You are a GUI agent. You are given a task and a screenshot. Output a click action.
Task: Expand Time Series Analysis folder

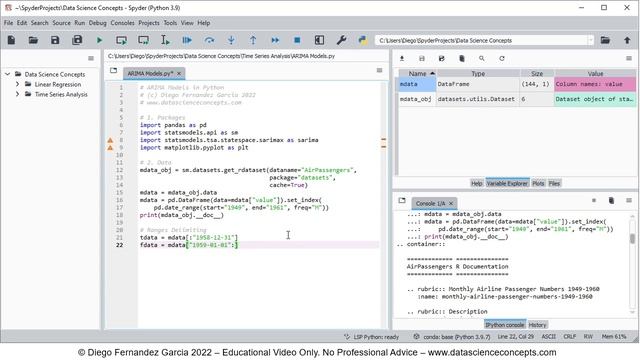pyautogui.click(x=17, y=94)
